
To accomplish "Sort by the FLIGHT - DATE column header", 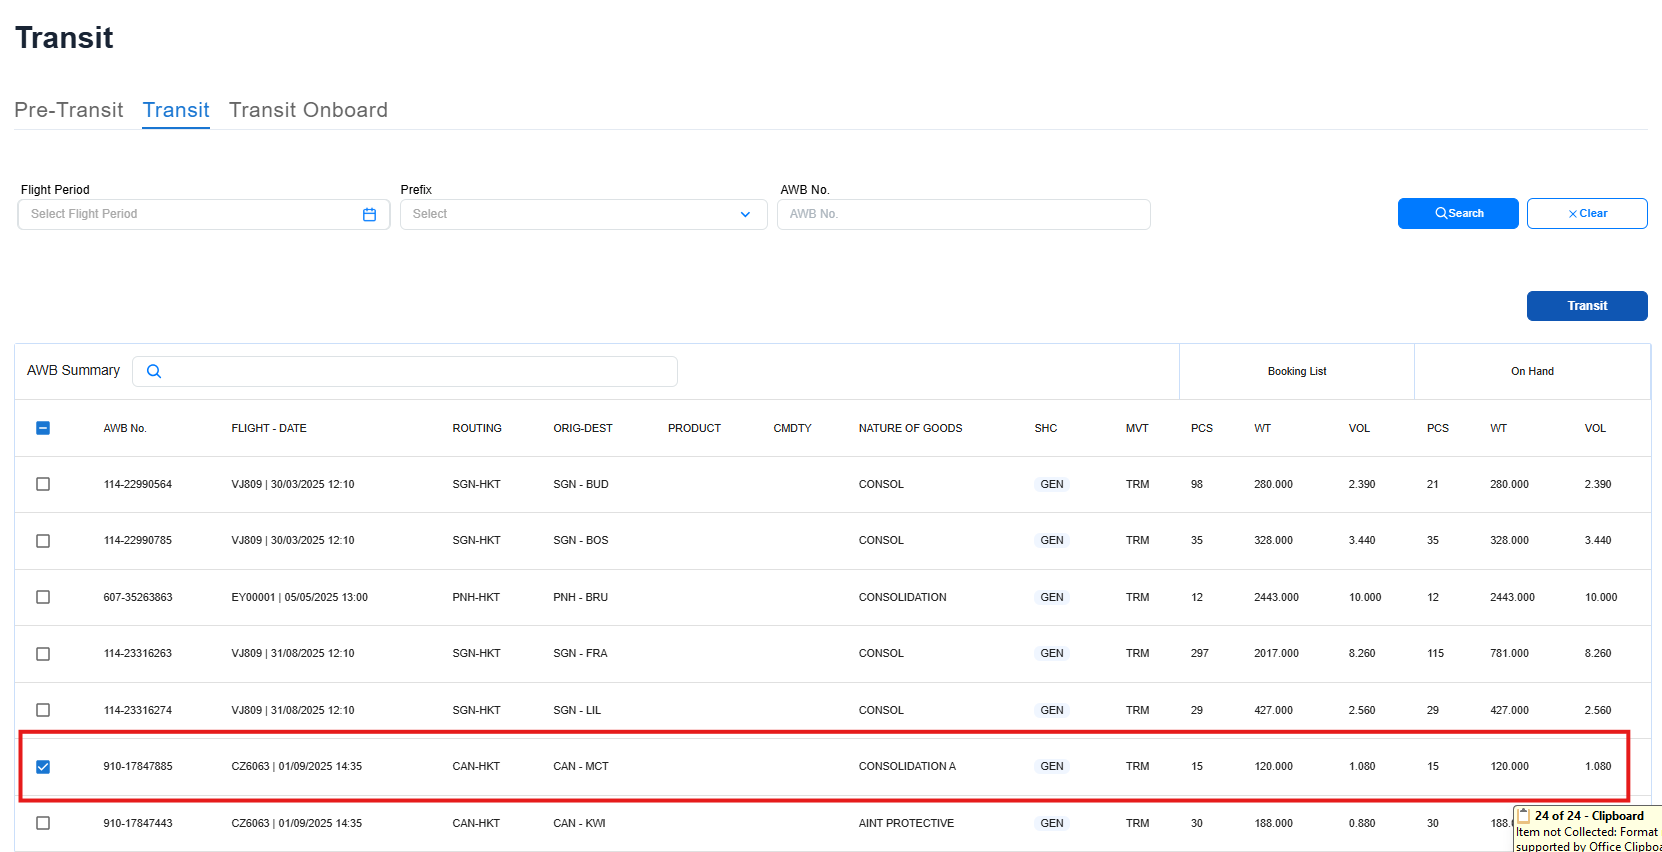I will tap(269, 428).
